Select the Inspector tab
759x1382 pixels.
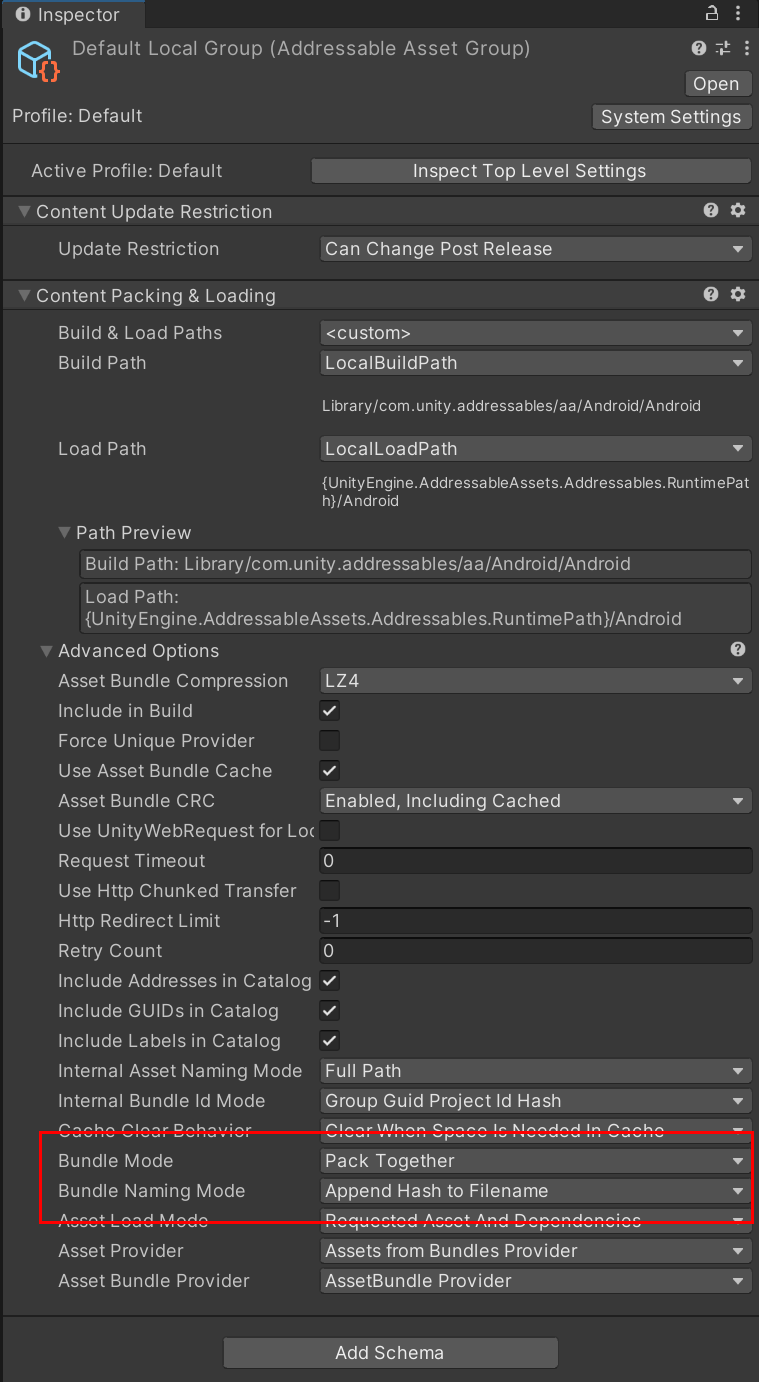pos(72,15)
